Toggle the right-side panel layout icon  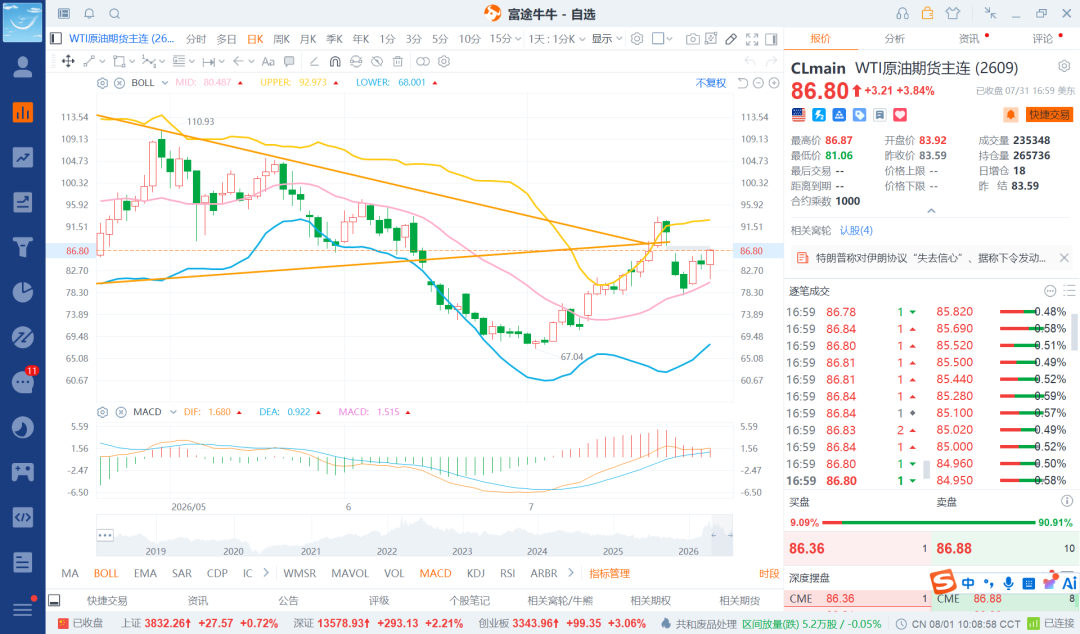[771, 39]
